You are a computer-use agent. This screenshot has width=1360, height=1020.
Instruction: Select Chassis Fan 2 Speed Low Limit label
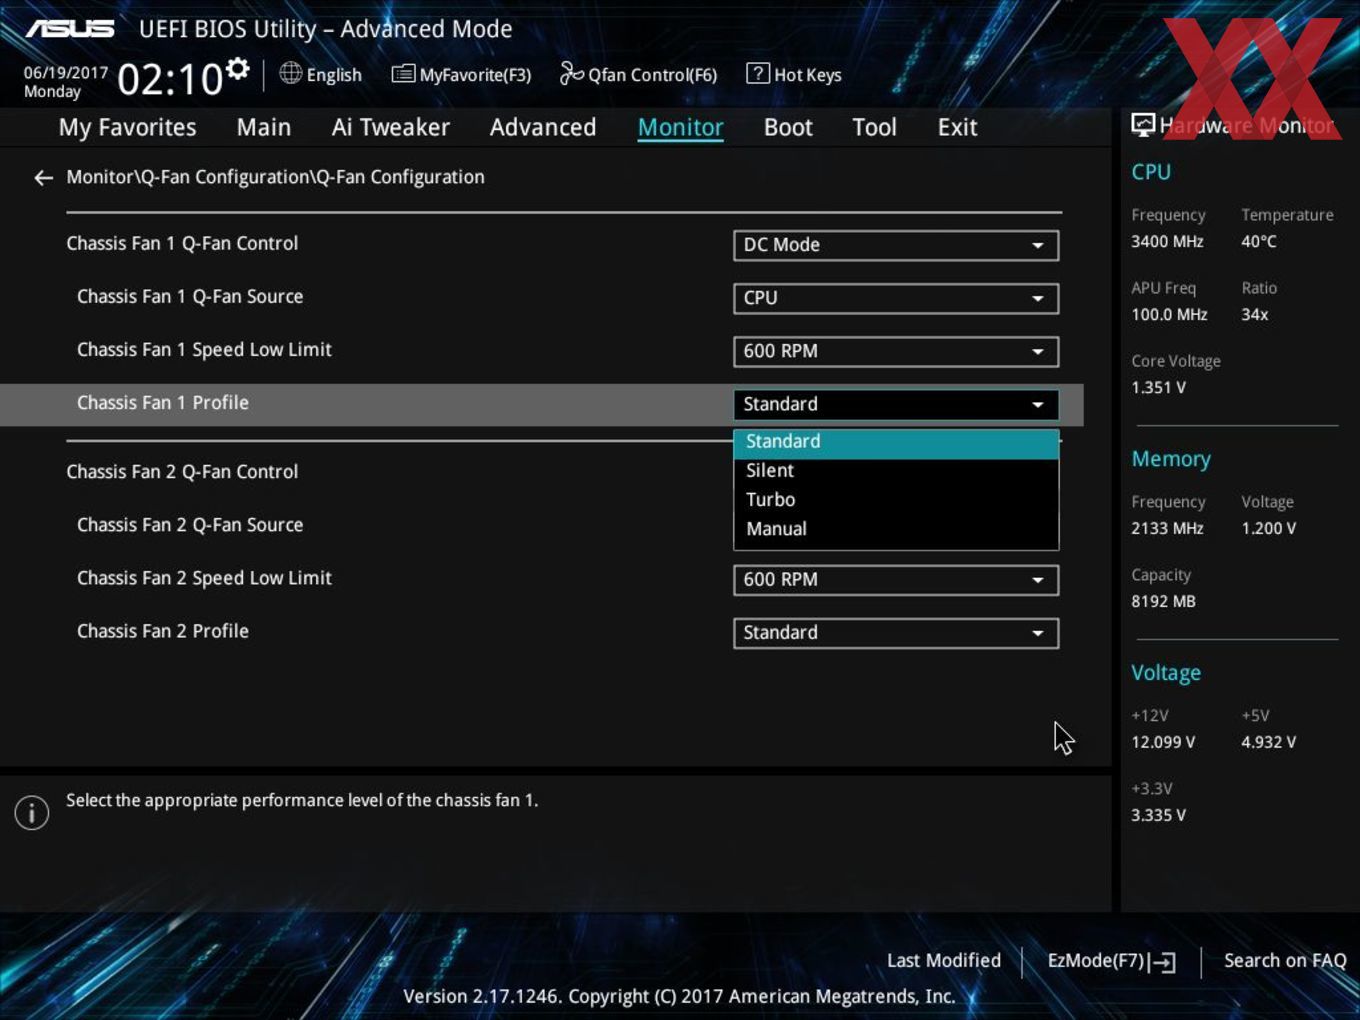click(204, 578)
